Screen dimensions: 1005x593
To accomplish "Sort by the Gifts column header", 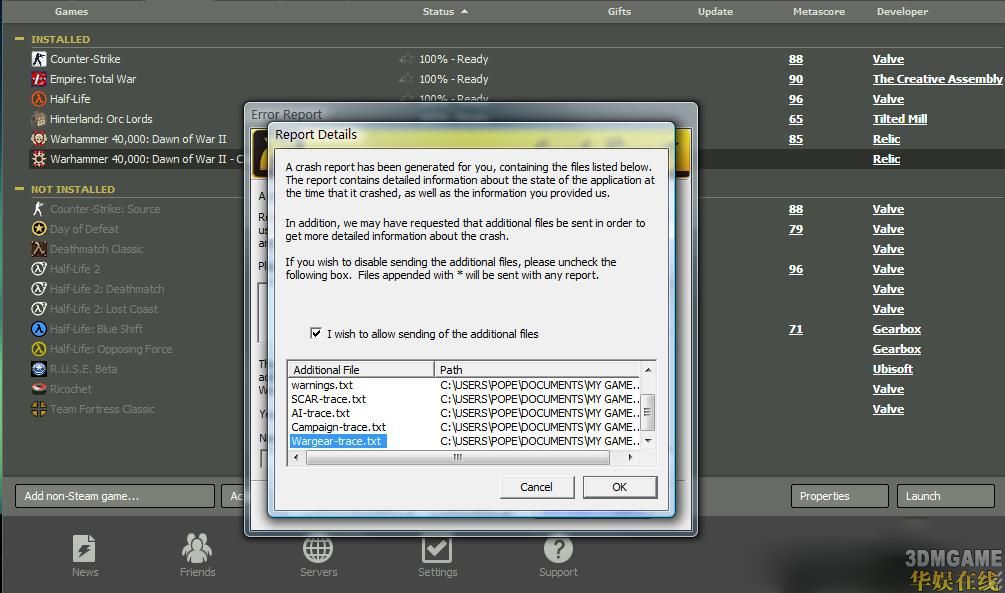I will click(x=619, y=12).
